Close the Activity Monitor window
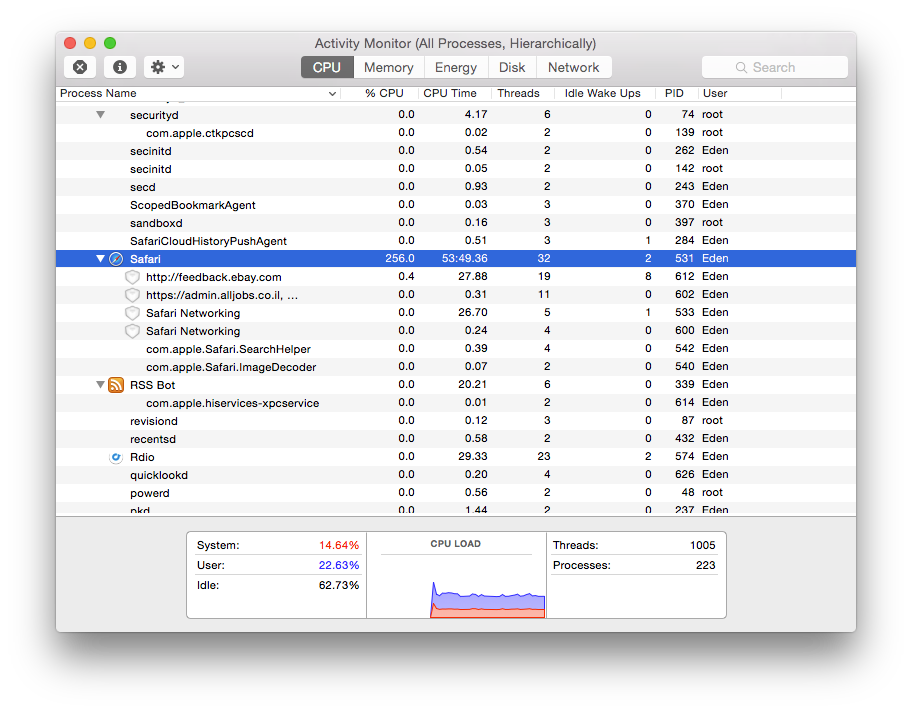Screen dimensions: 912x712 coord(70,43)
